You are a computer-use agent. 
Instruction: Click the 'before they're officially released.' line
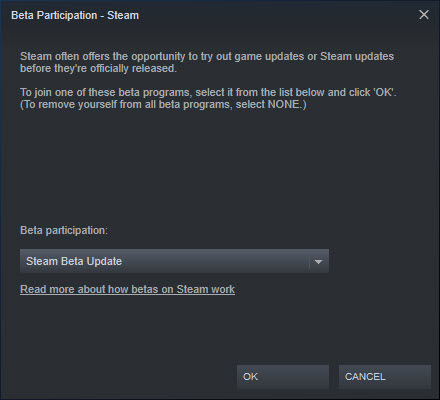tap(98, 68)
